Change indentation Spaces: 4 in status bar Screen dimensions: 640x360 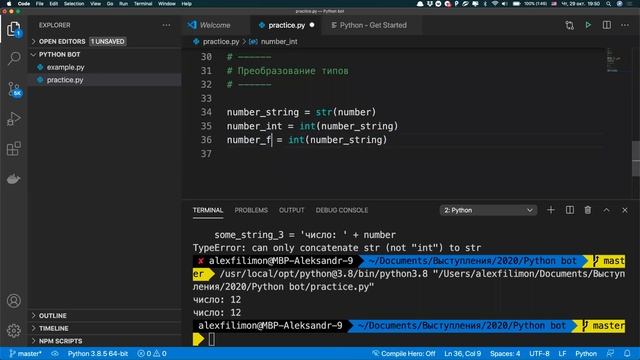pyautogui.click(x=505, y=353)
